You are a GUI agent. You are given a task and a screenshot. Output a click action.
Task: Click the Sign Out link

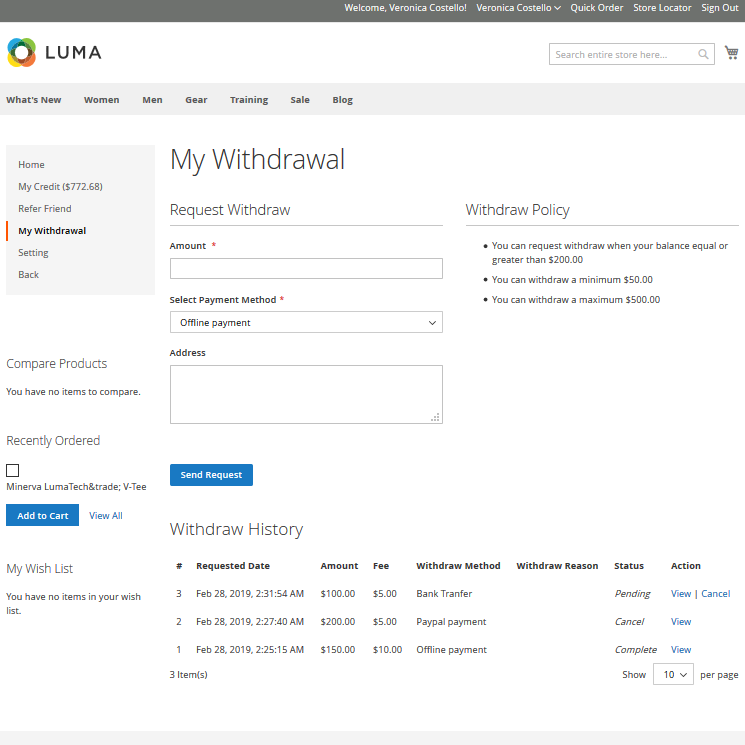point(719,8)
